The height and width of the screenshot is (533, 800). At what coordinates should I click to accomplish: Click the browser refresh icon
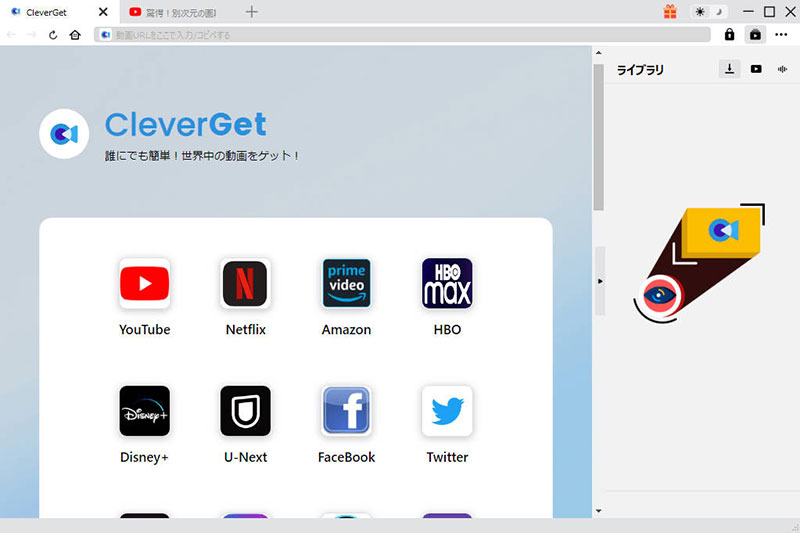pos(53,35)
